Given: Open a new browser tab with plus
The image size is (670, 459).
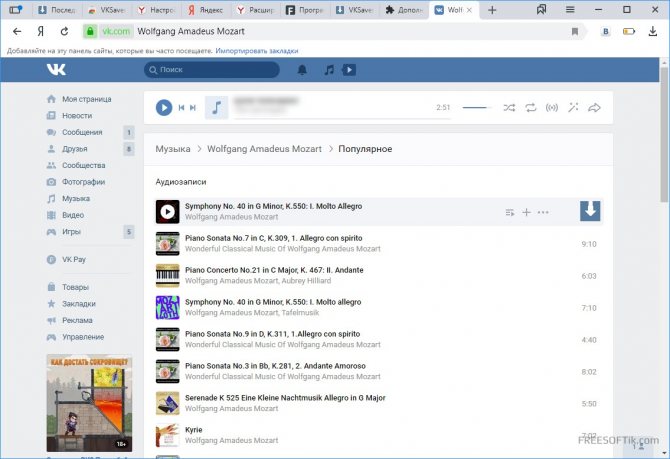Looking at the screenshot, I should click(x=492, y=10).
